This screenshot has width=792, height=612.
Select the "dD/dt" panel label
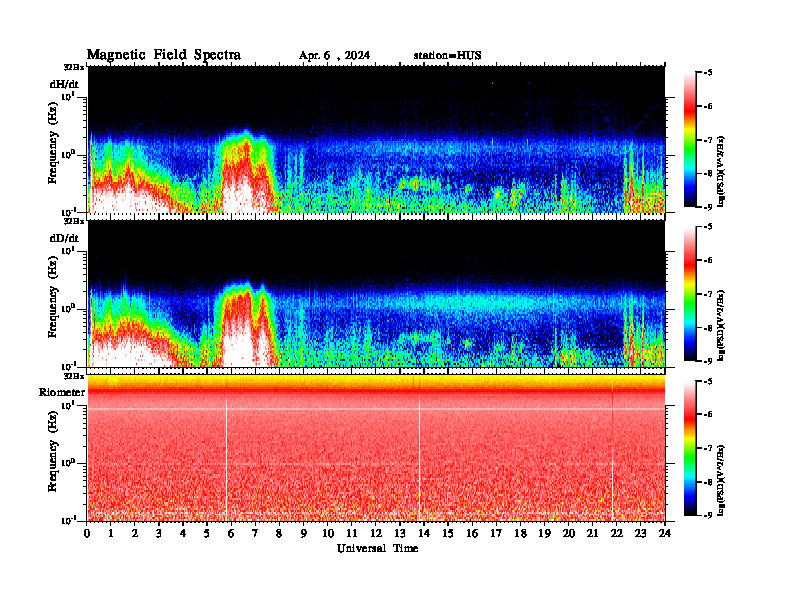64,238
